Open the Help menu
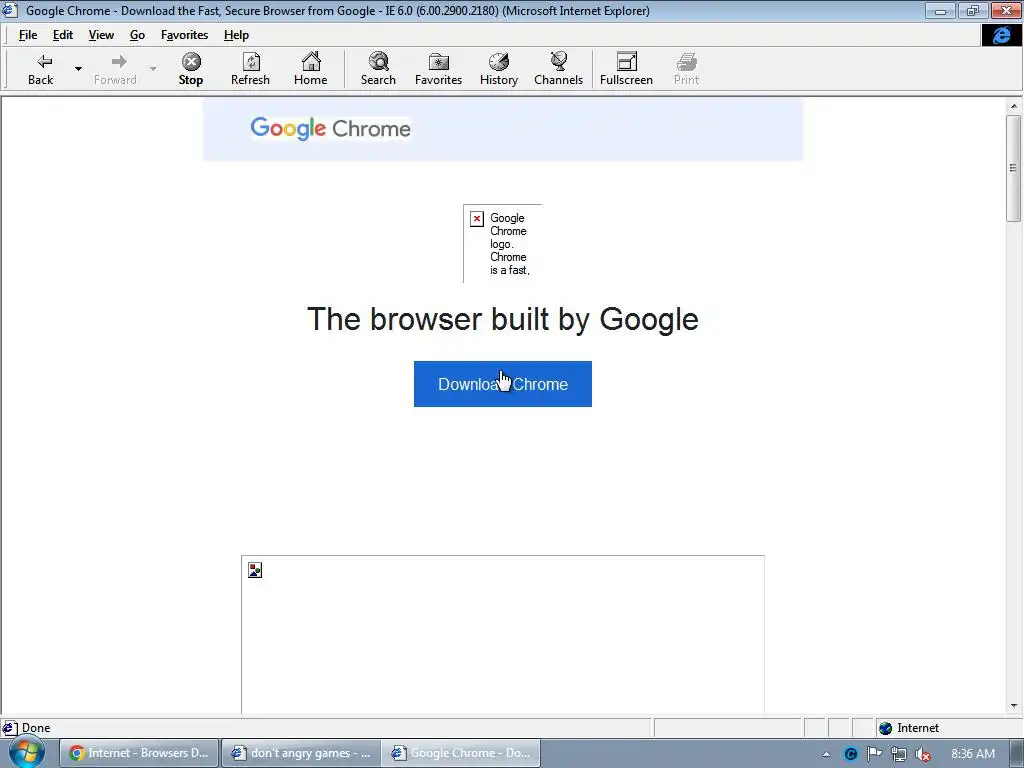The image size is (1024, 768). point(236,35)
